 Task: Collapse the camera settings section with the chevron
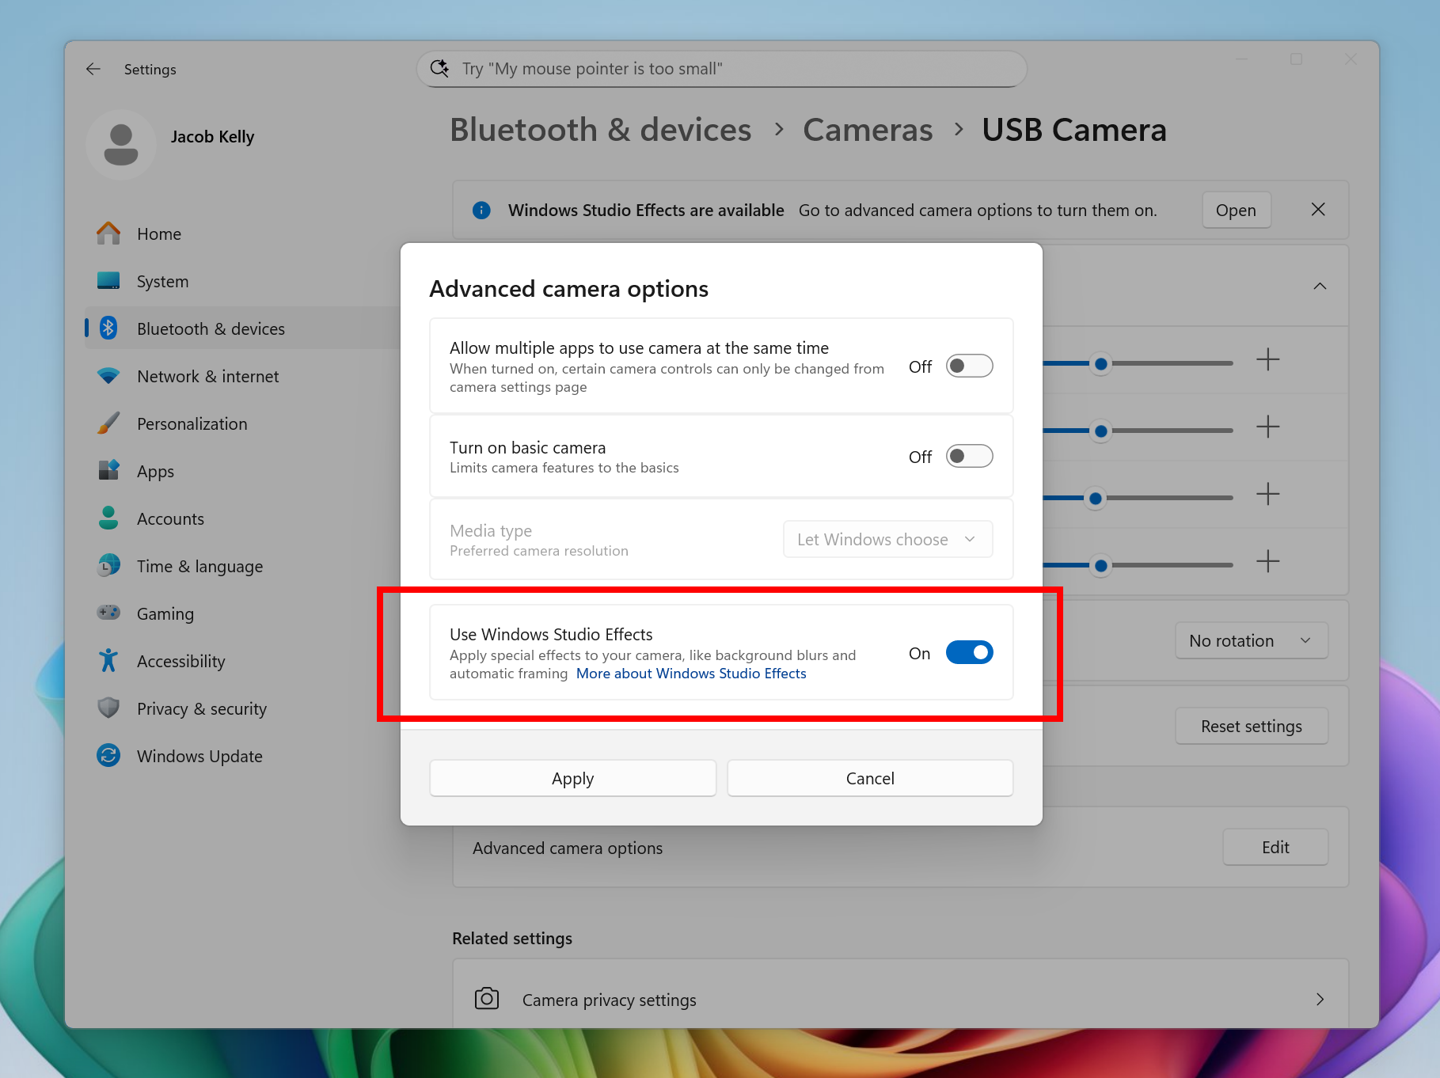click(1319, 285)
